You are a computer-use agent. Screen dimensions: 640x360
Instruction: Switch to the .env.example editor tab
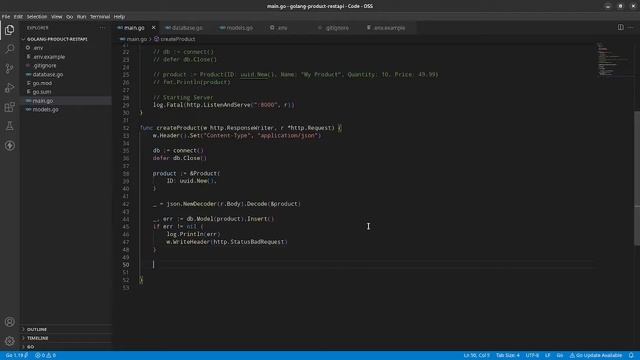pos(389,28)
